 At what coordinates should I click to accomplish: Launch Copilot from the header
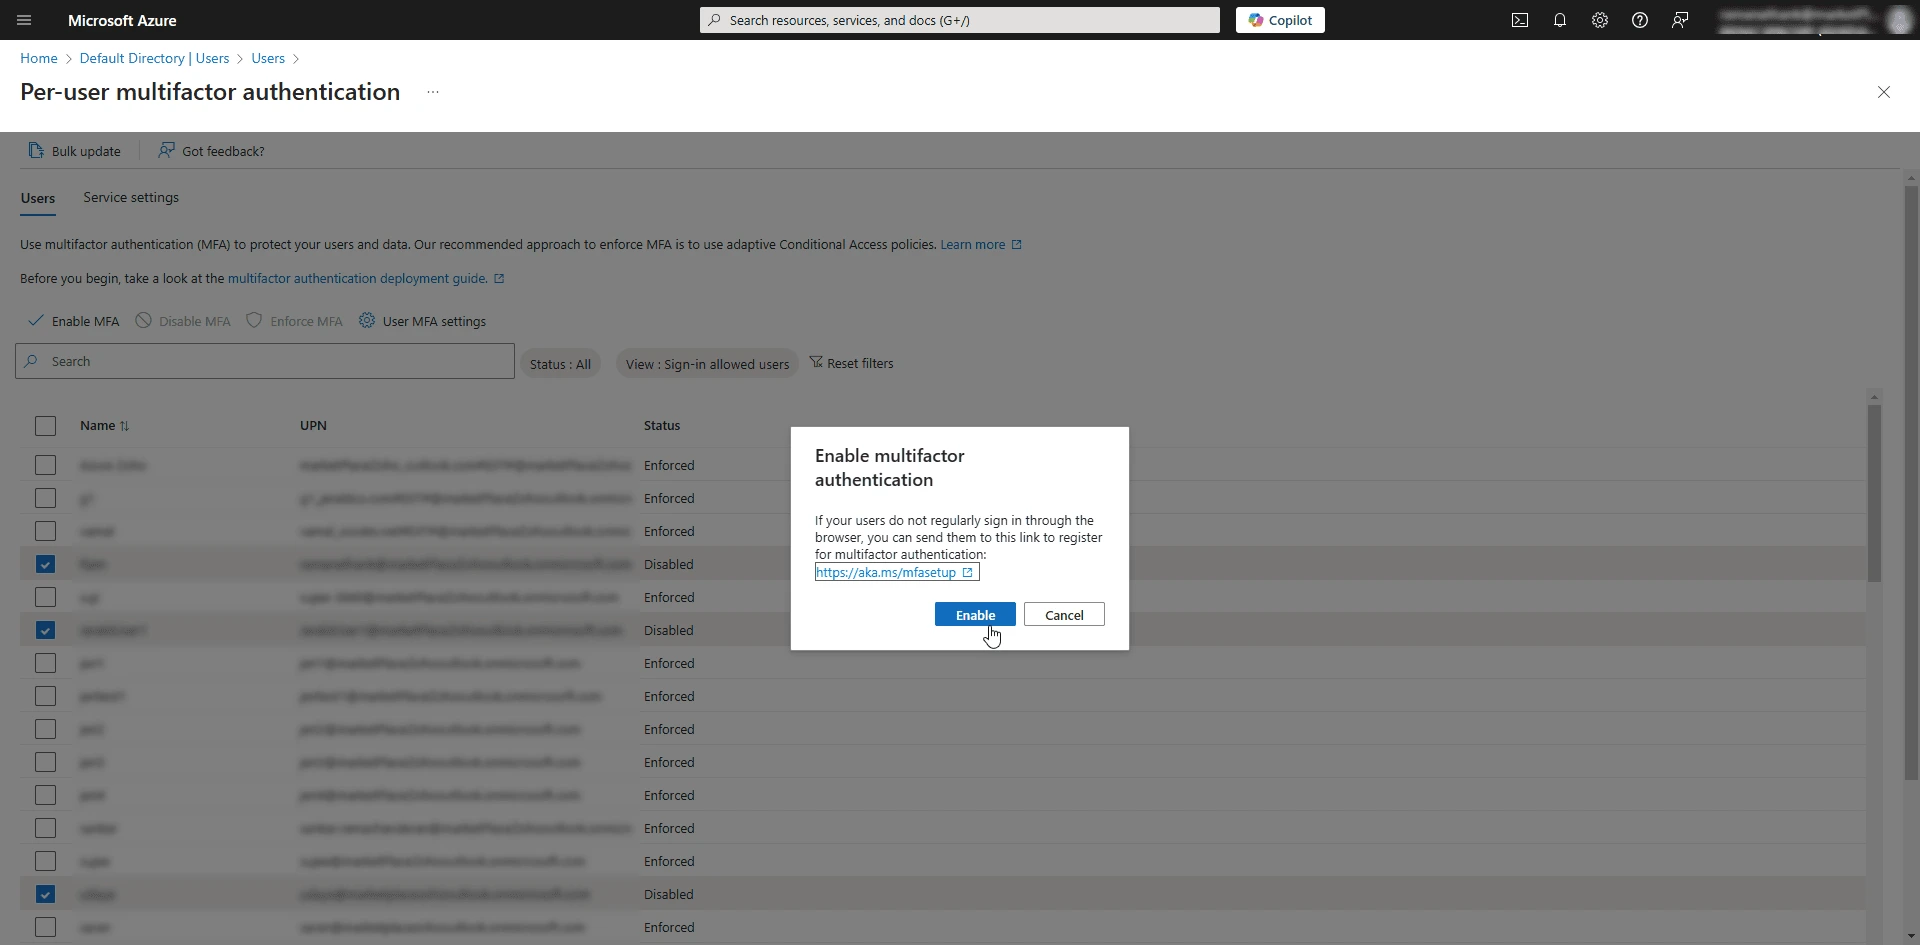1280,20
